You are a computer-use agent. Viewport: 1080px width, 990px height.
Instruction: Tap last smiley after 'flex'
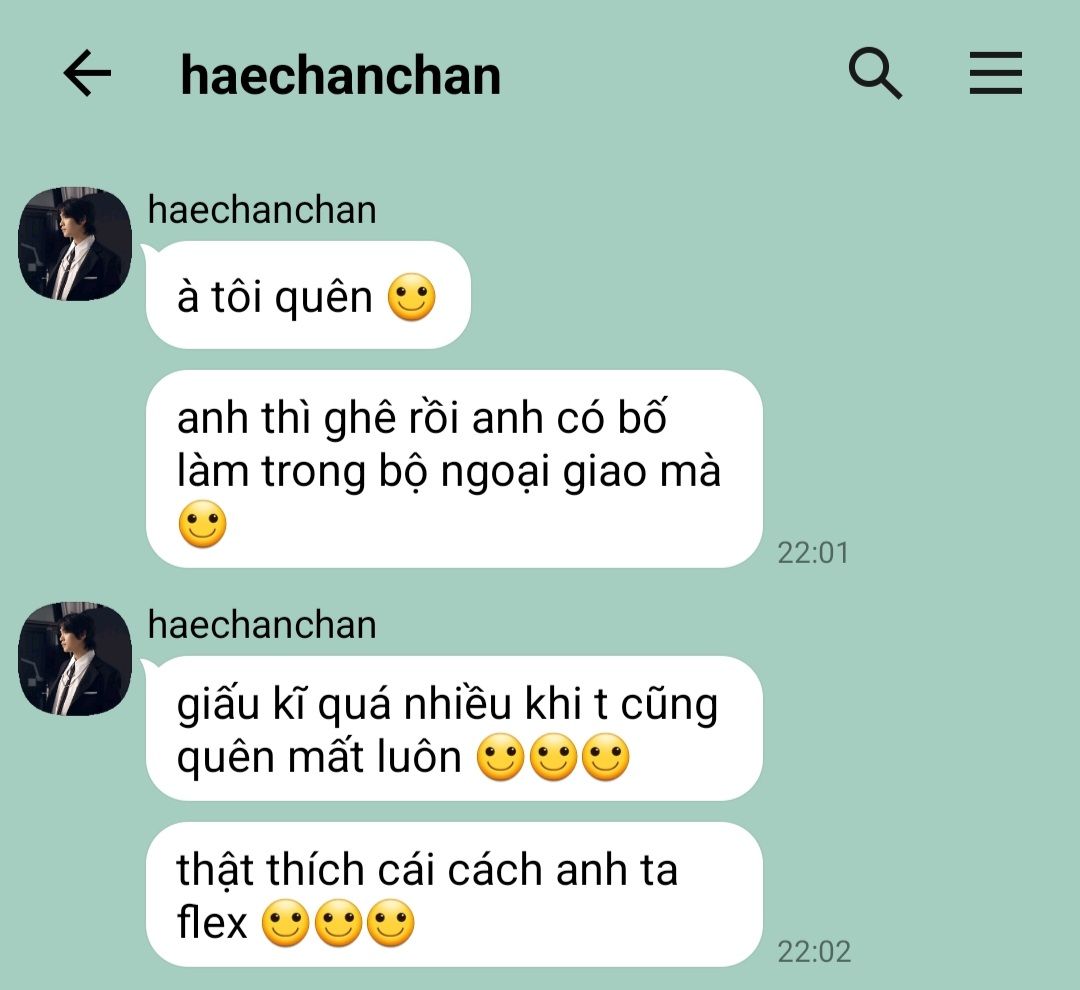coord(391,922)
